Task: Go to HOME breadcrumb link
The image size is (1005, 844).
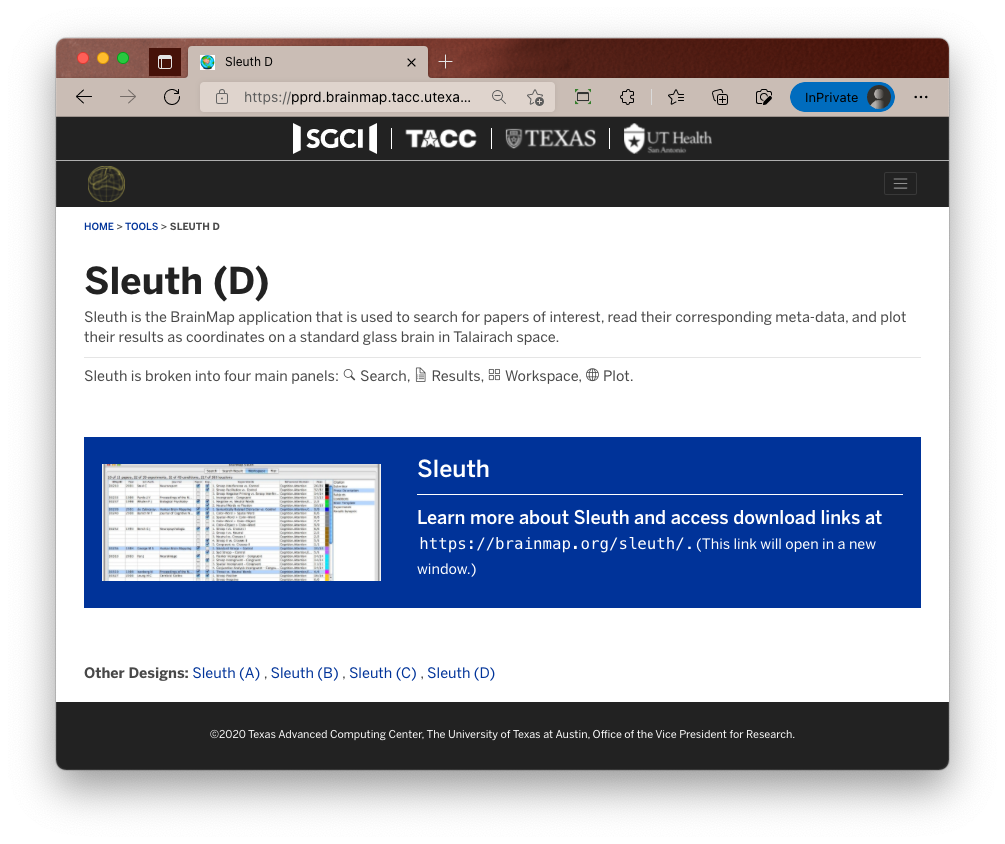Action: [99, 227]
